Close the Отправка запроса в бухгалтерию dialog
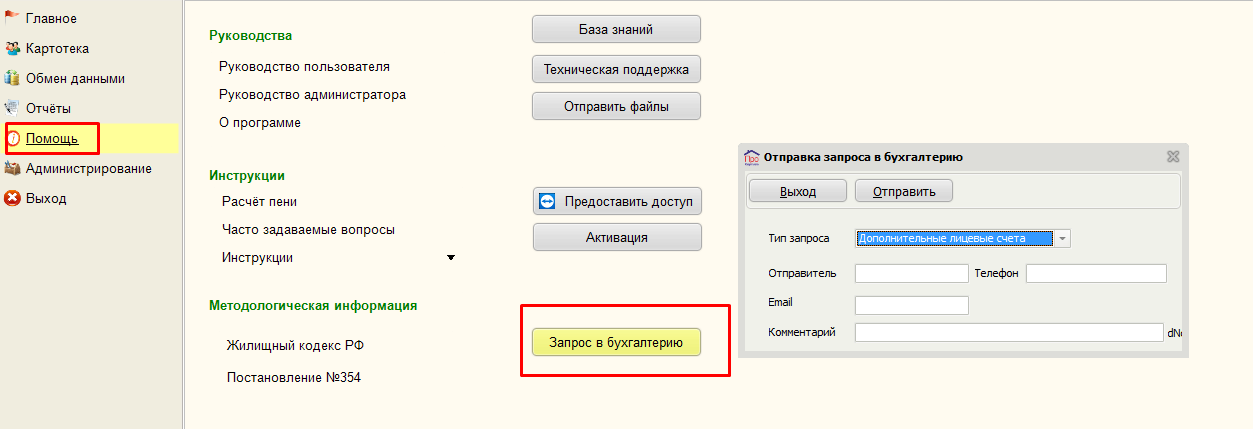This screenshot has width=1253, height=429. point(1173,157)
